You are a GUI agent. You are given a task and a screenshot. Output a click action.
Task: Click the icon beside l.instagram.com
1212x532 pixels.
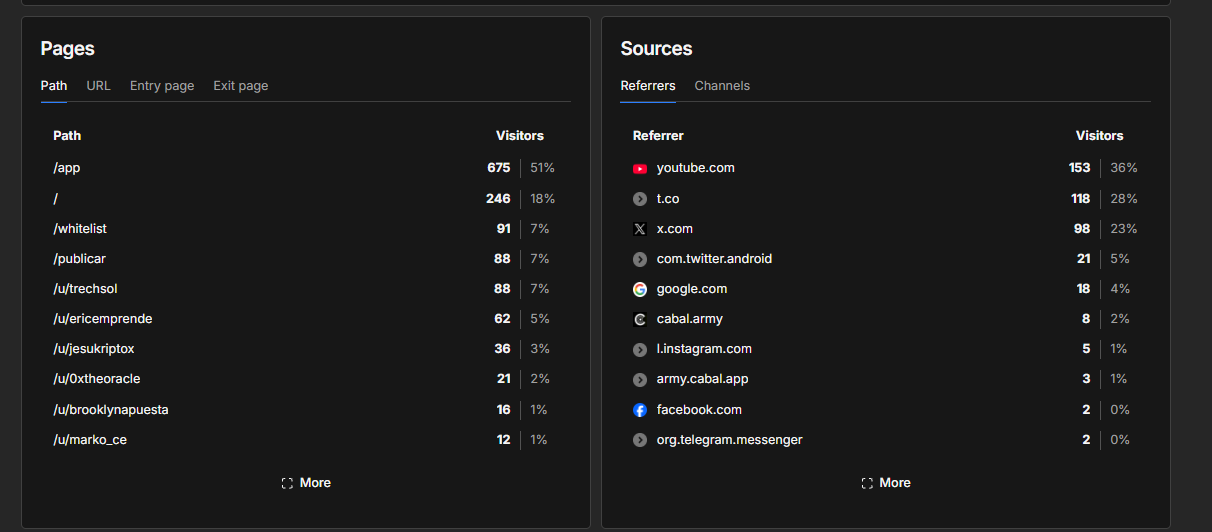point(640,349)
